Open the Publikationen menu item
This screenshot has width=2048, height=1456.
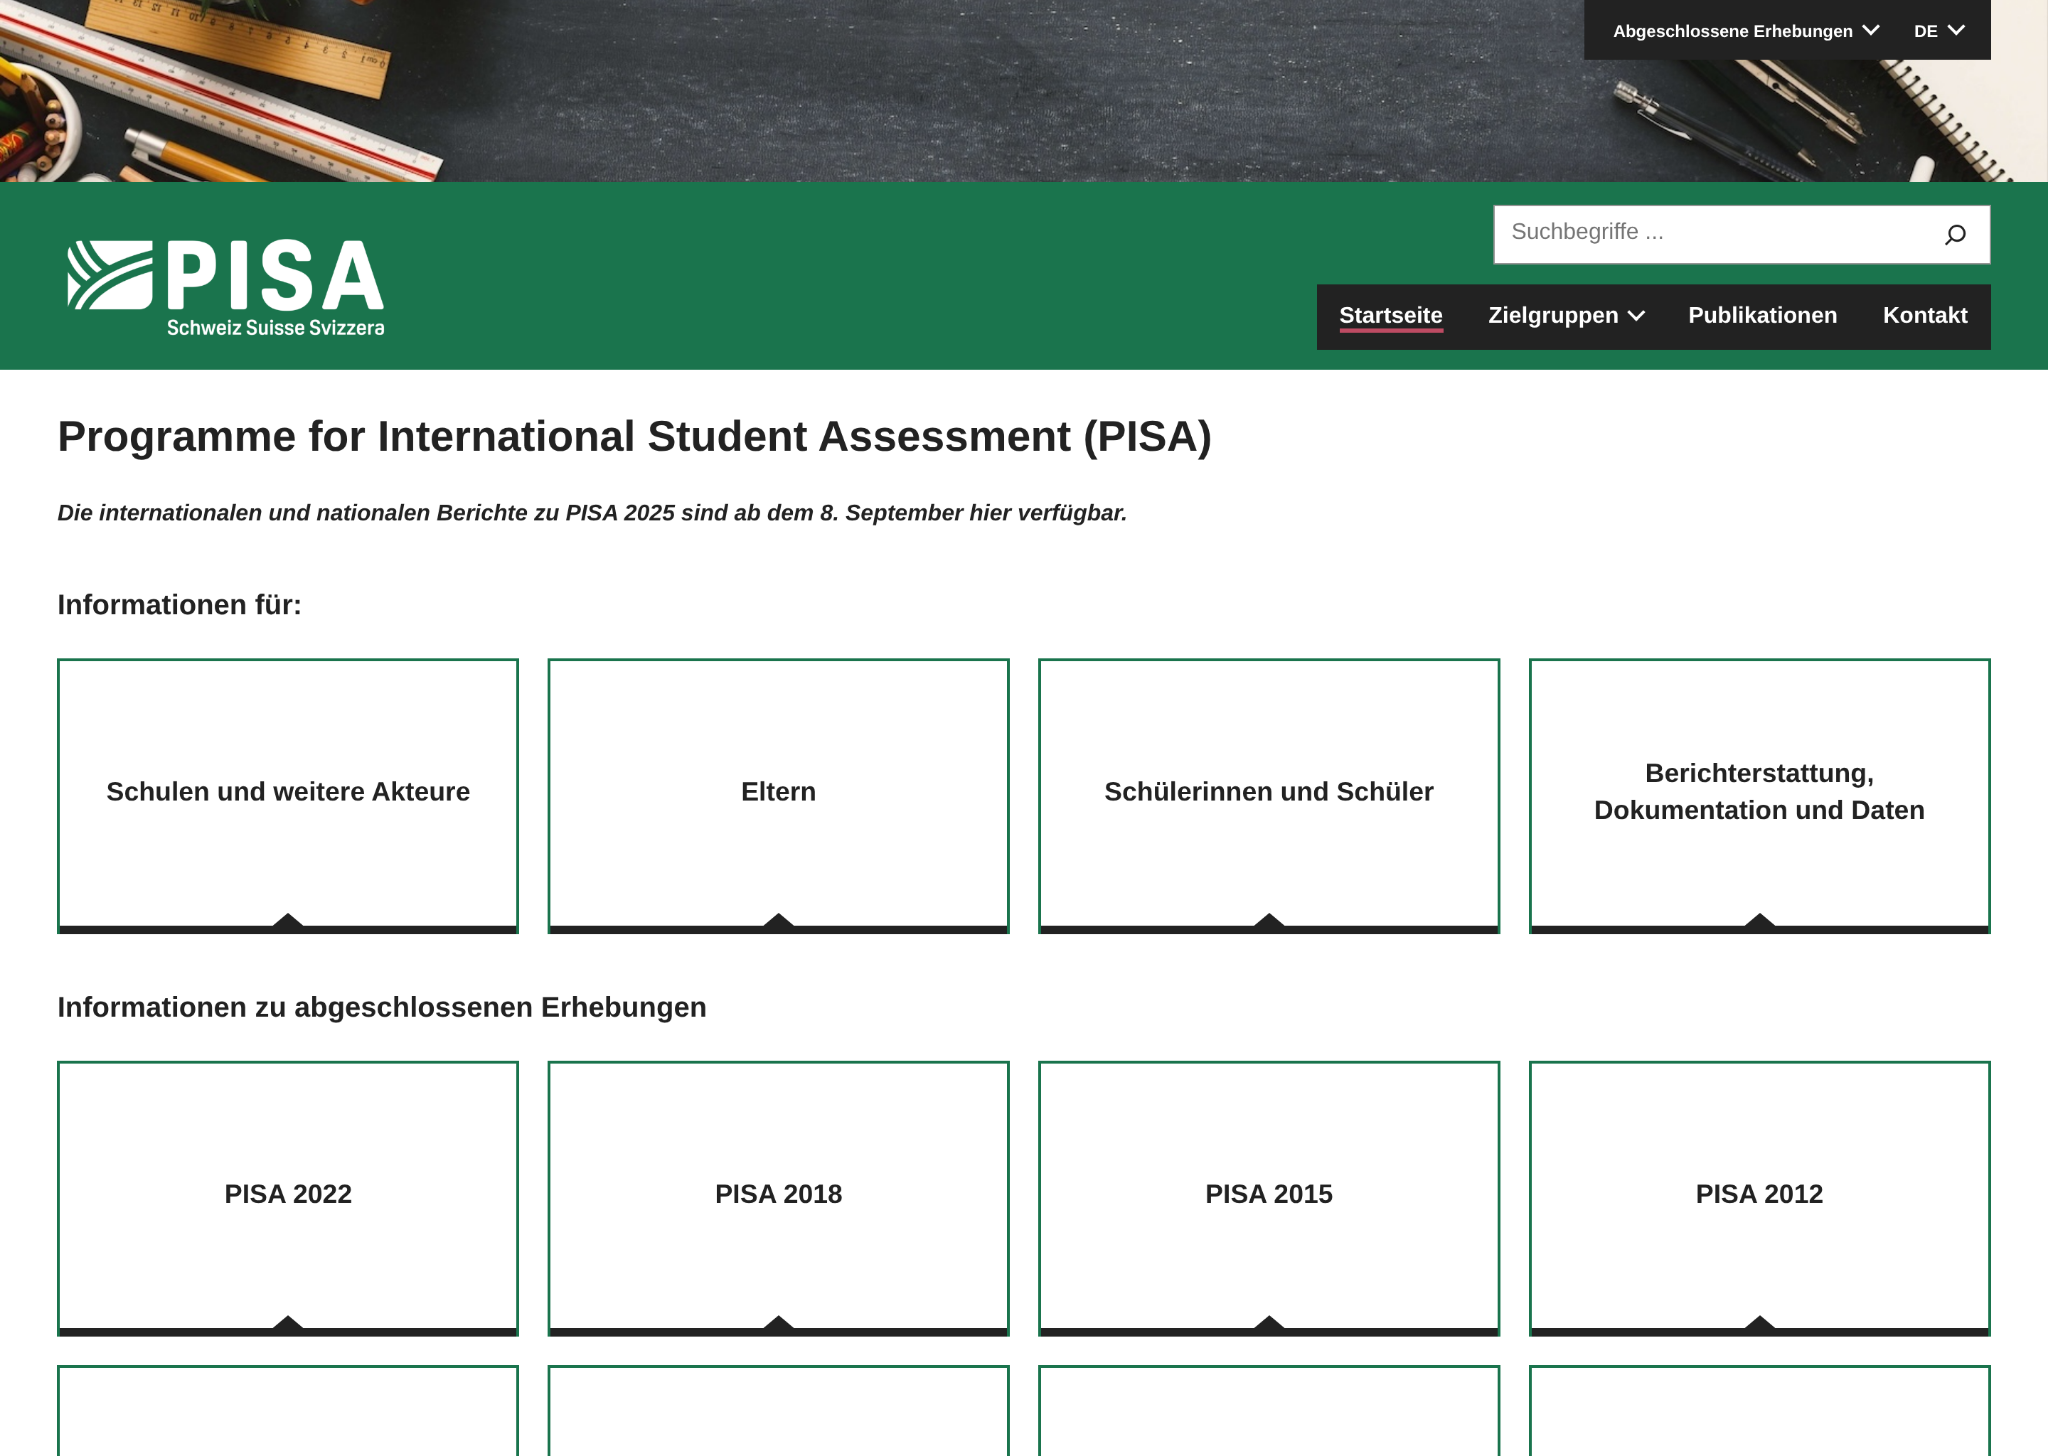pyautogui.click(x=1762, y=316)
